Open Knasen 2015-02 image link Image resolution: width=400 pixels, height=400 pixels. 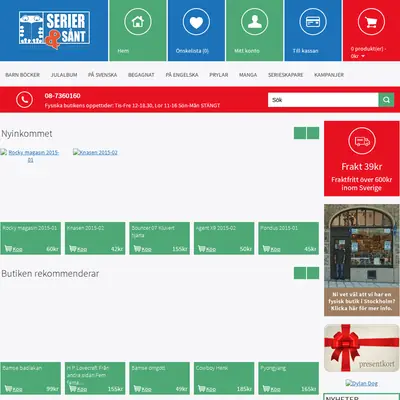tap(95, 152)
